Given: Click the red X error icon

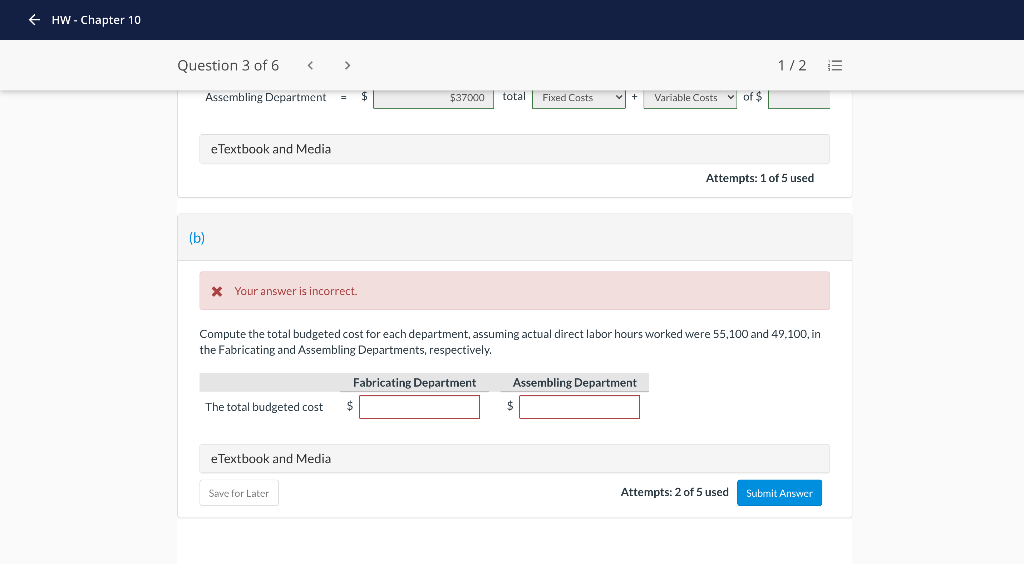Looking at the screenshot, I should tap(217, 291).
